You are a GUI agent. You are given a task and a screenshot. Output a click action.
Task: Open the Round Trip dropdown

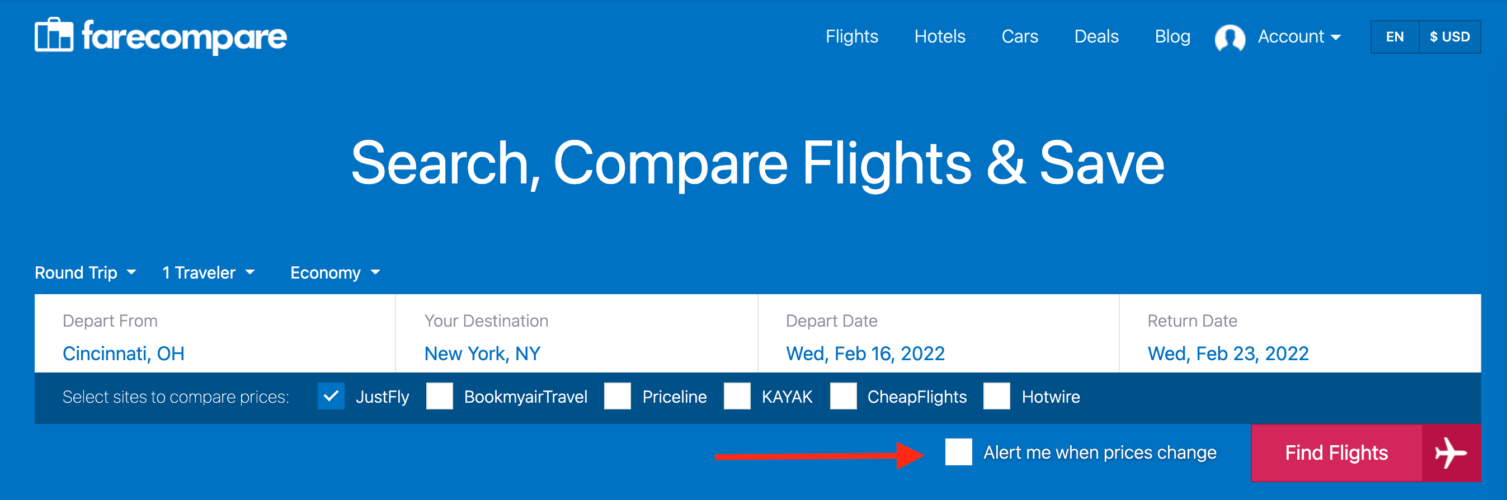(x=86, y=272)
